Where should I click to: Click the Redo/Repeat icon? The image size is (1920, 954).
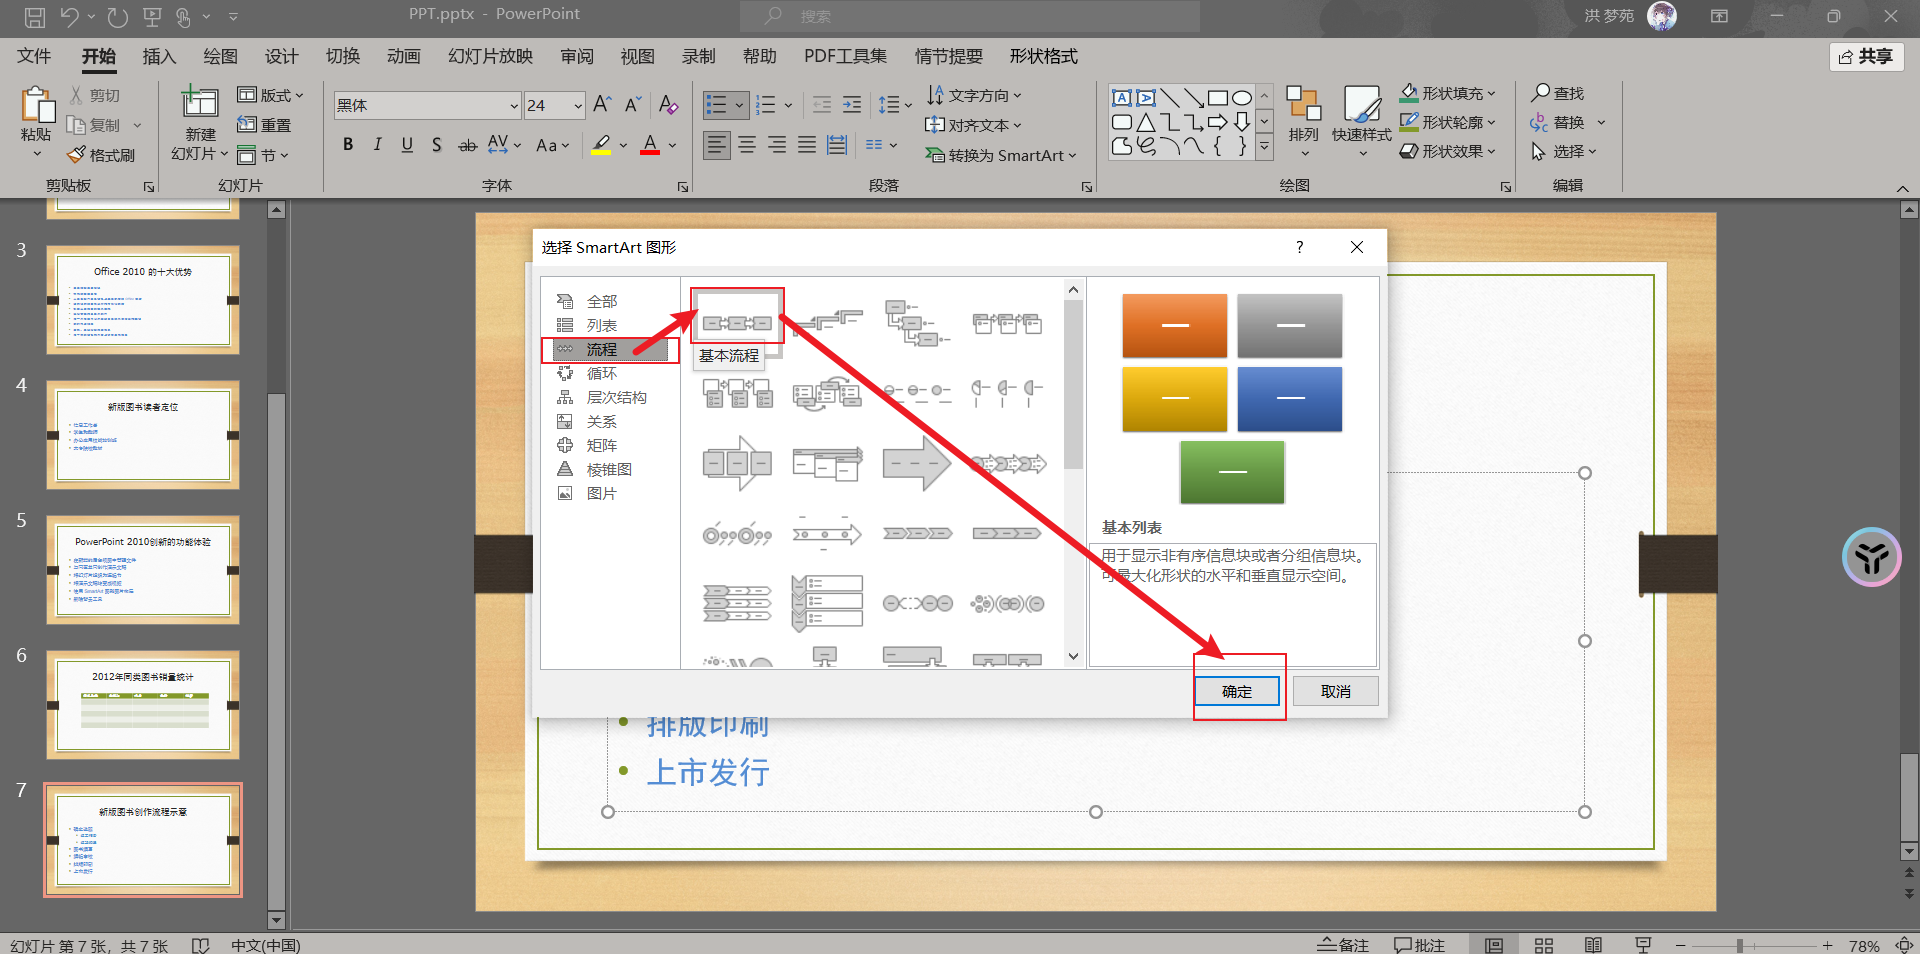click(x=118, y=16)
